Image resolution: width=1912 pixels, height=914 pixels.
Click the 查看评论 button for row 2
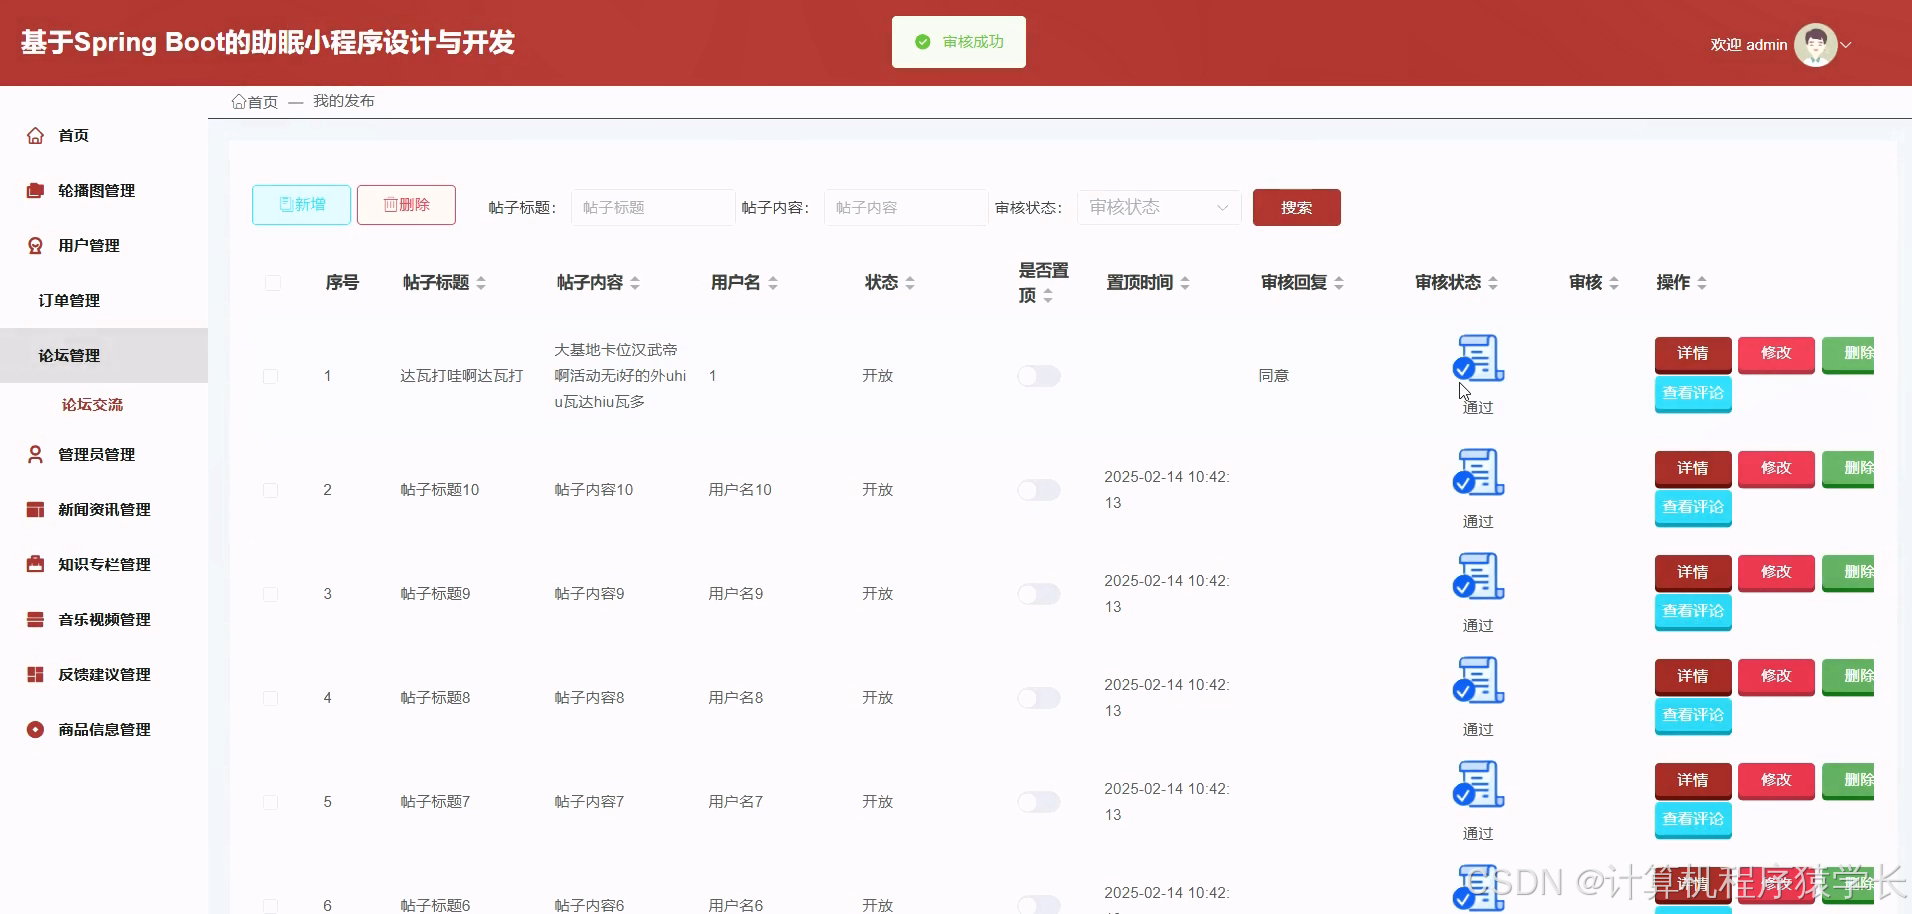tap(1693, 507)
